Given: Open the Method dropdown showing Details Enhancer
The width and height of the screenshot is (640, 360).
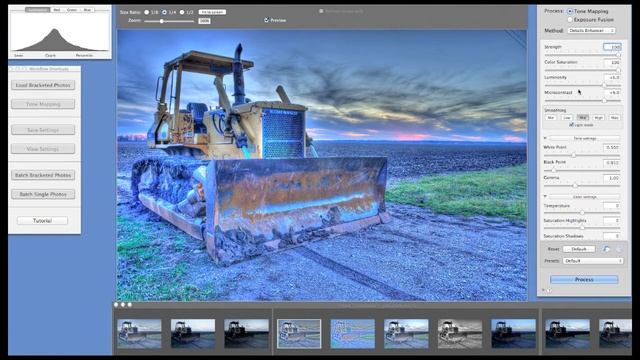Looking at the screenshot, I should click(x=591, y=31).
